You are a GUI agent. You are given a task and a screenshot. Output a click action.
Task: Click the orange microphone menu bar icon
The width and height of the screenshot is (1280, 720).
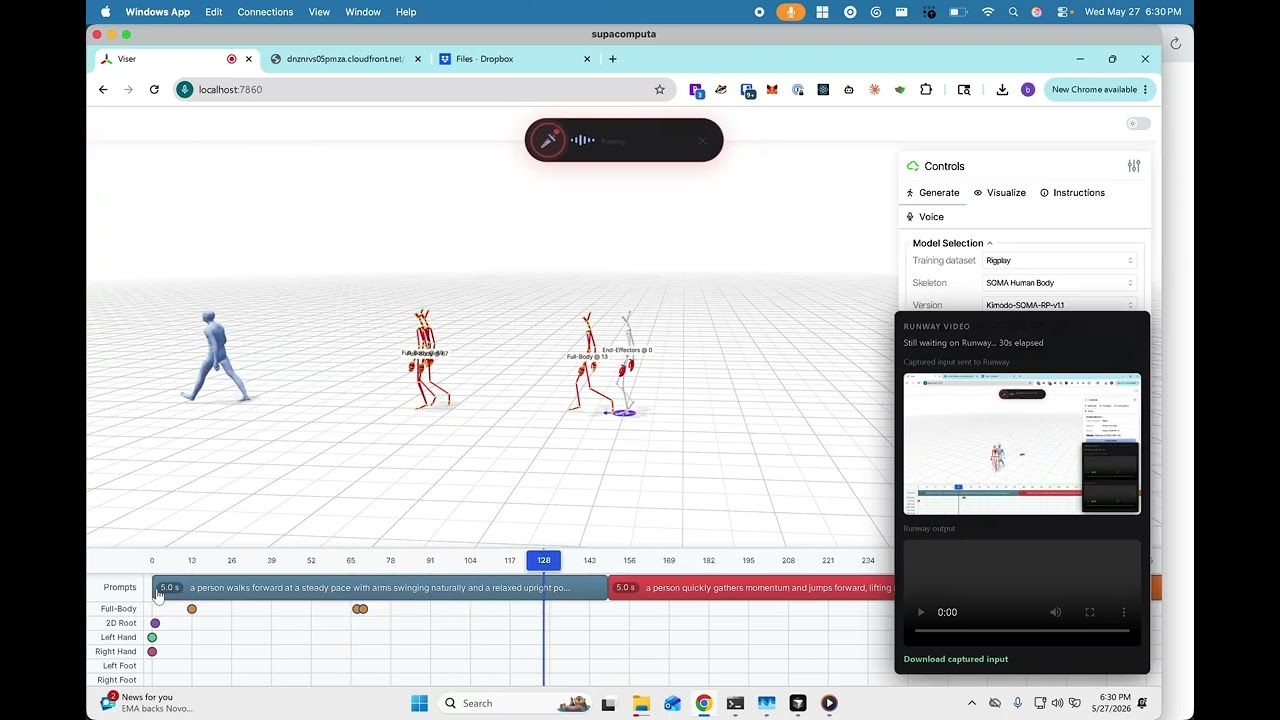pyautogui.click(x=791, y=12)
